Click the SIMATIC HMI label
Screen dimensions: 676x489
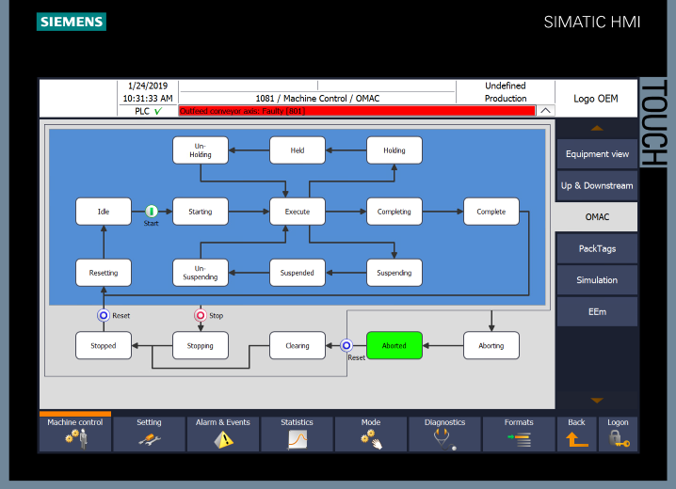click(x=592, y=22)
